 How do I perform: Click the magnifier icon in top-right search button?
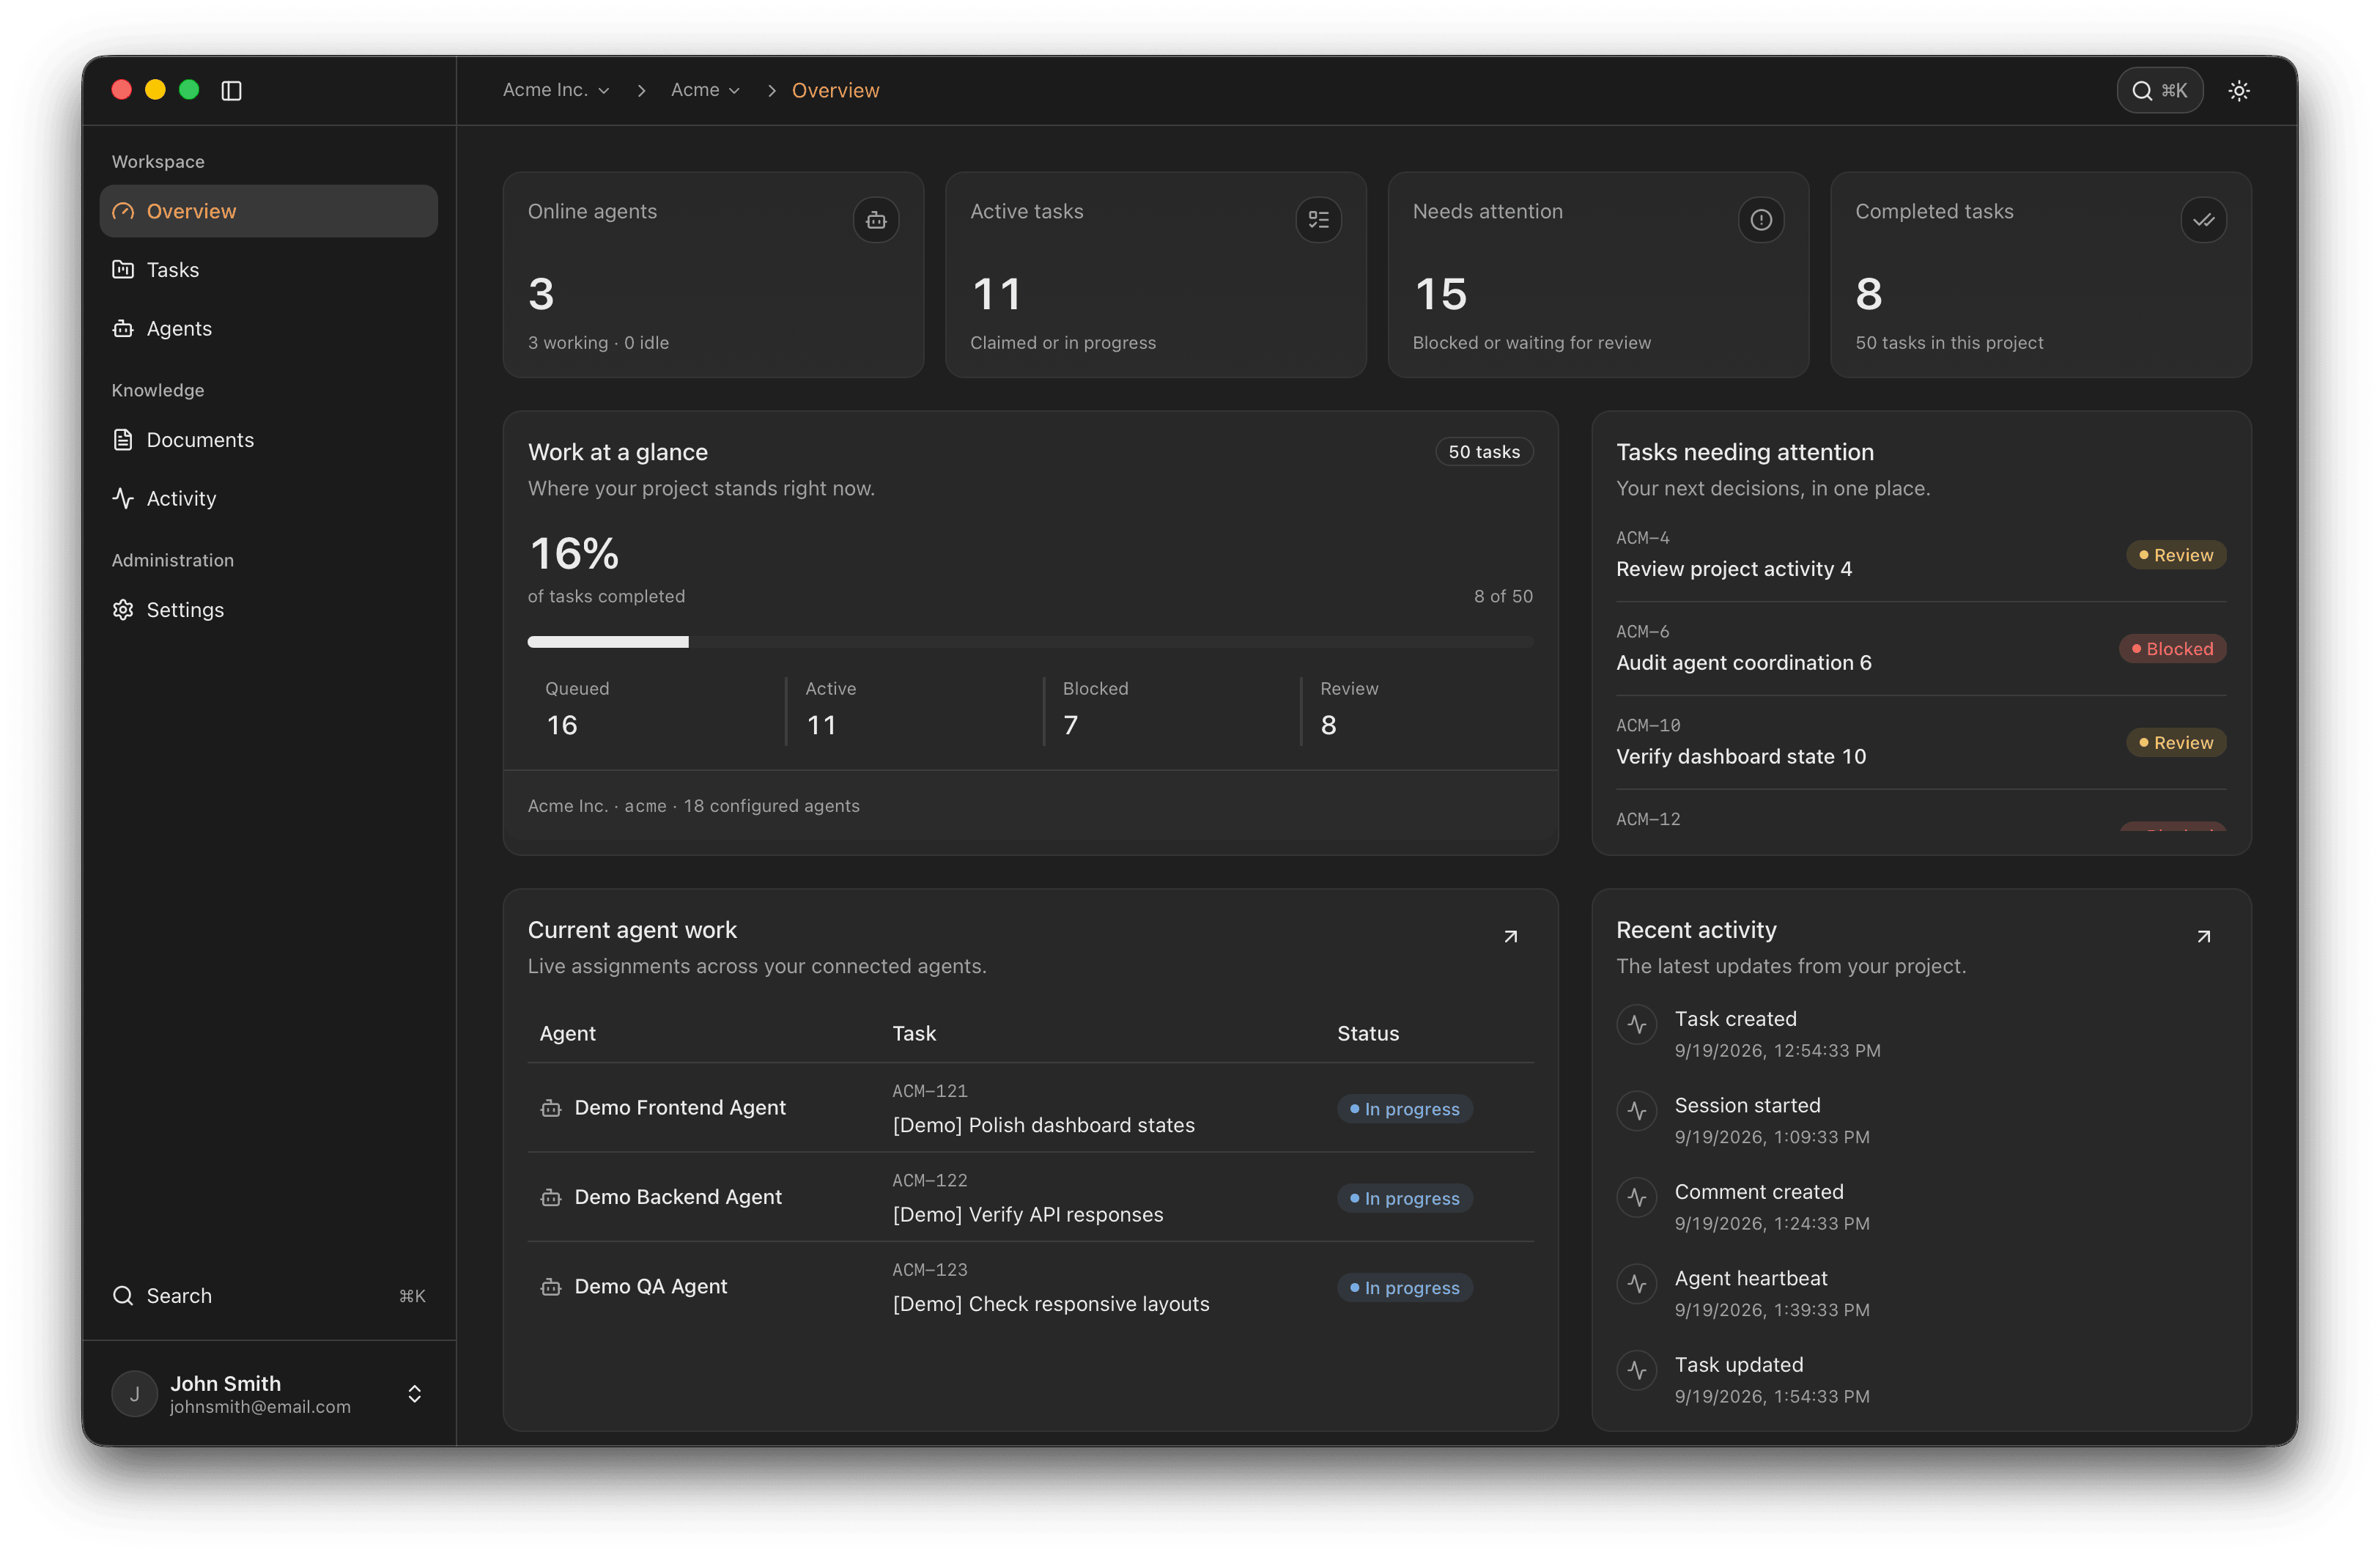coord(2142,90)
